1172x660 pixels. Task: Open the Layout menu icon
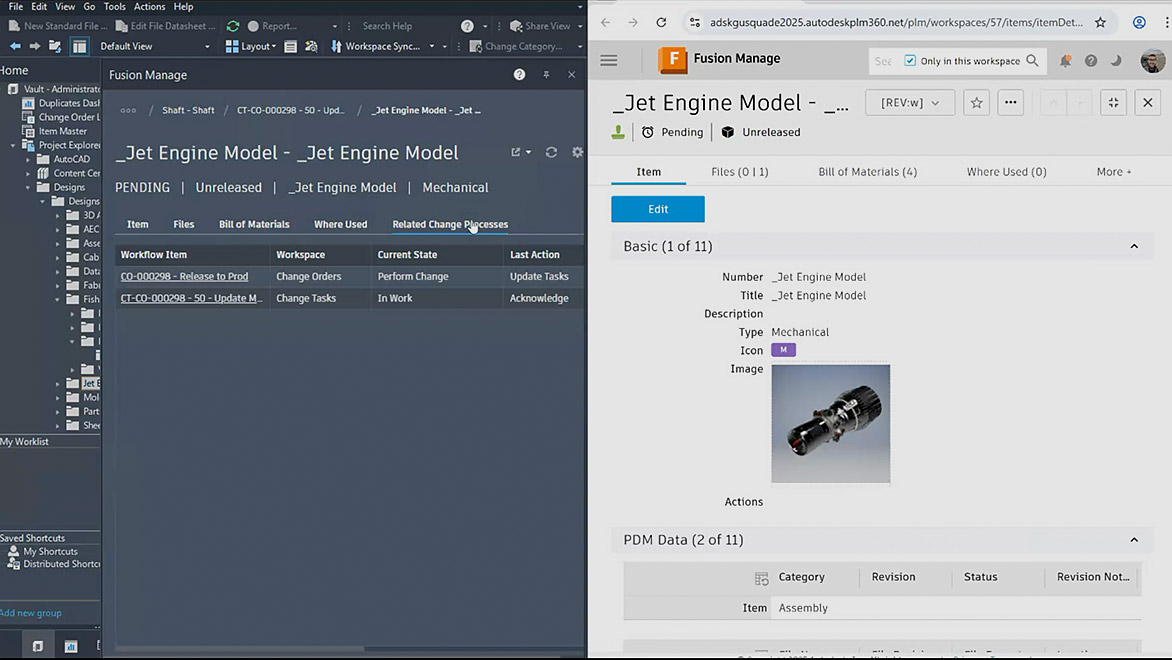[x=232, y=46]
